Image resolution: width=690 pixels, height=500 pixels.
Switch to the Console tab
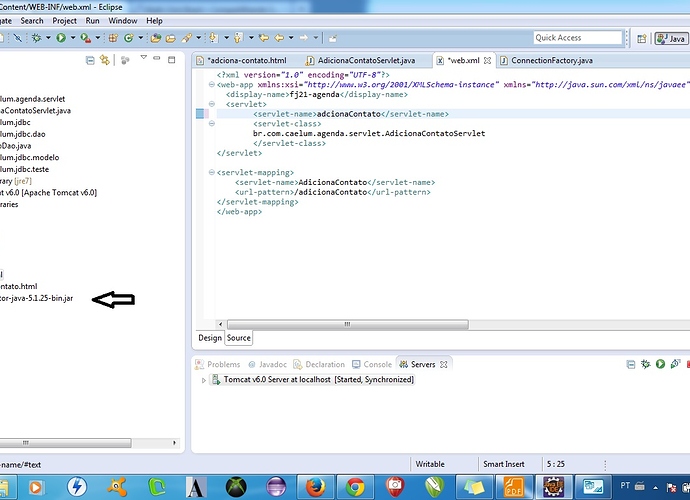click(377, 364)
